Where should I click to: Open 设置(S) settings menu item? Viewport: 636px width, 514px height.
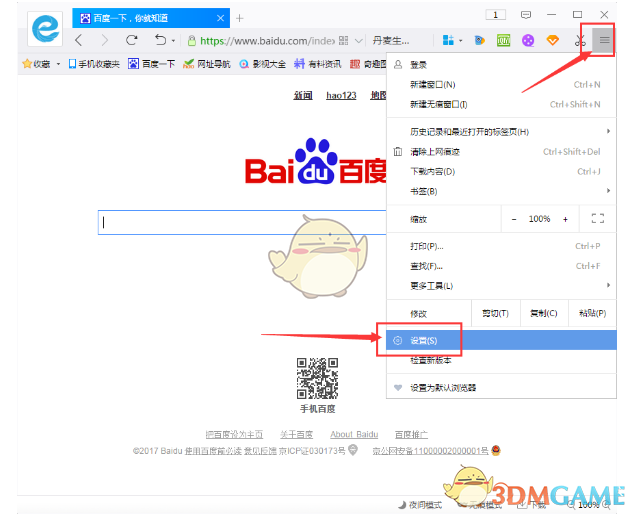501,340
